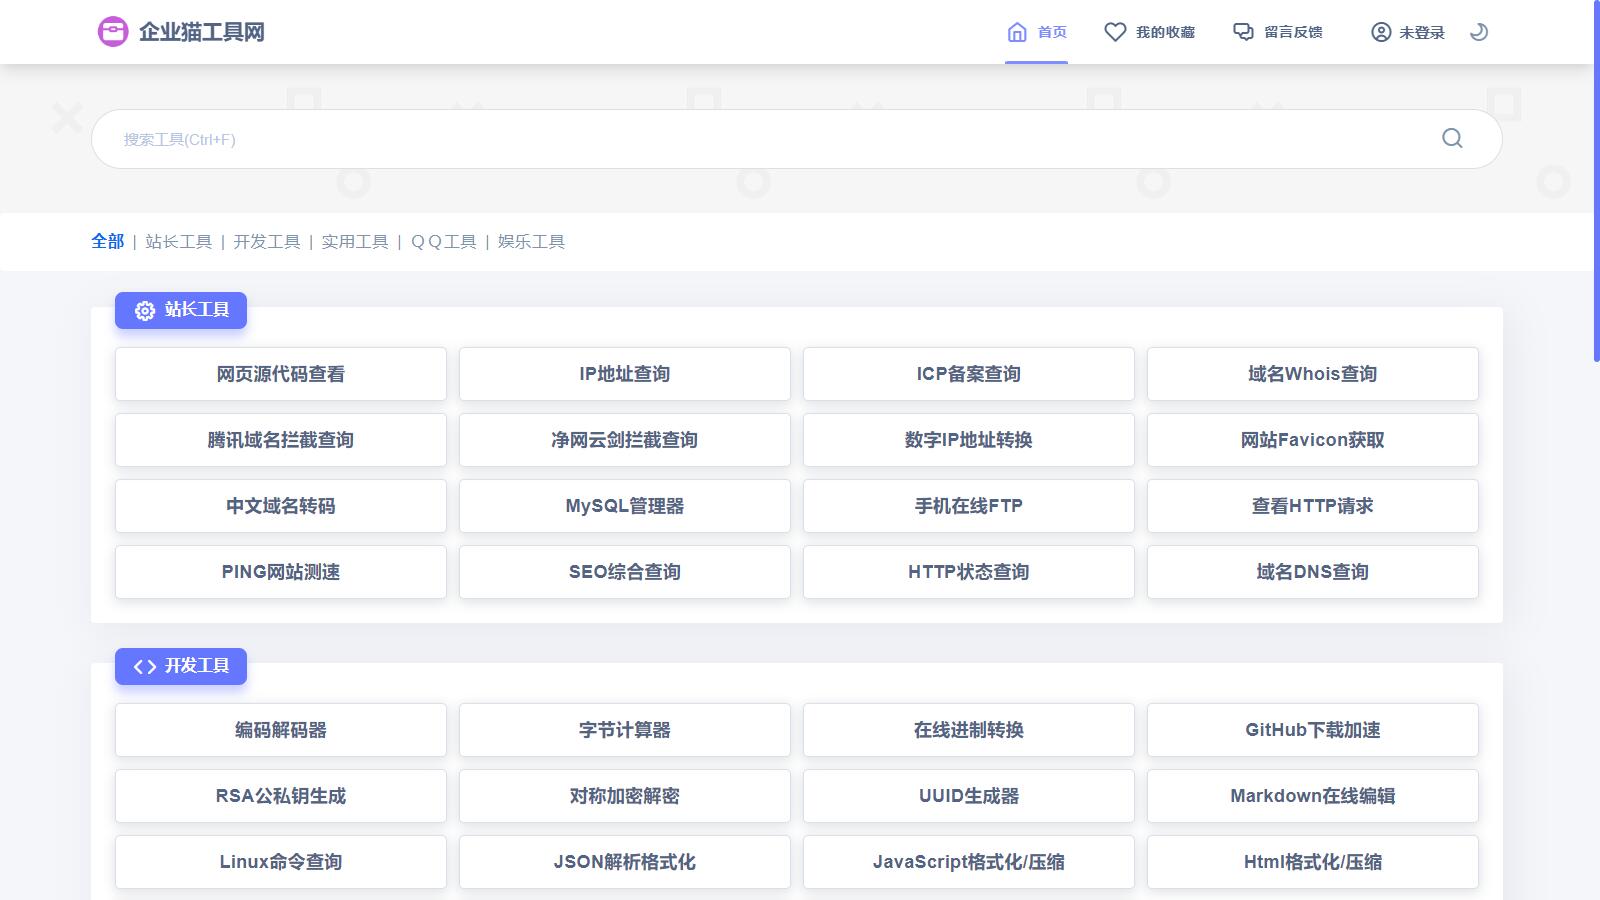The image size is (1600, 900).
Task: Toggle dark mode with the moon icon
Action: tap(1479, 32)
